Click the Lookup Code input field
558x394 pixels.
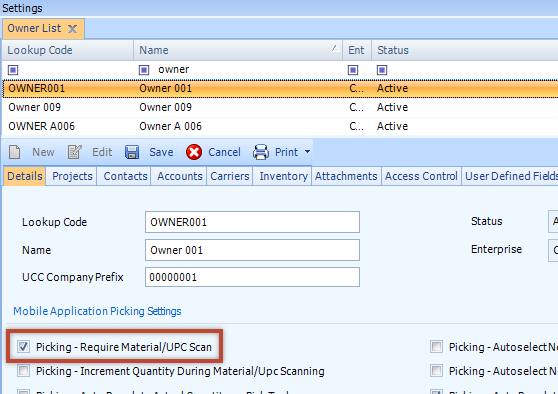click(x=252, y=222)
